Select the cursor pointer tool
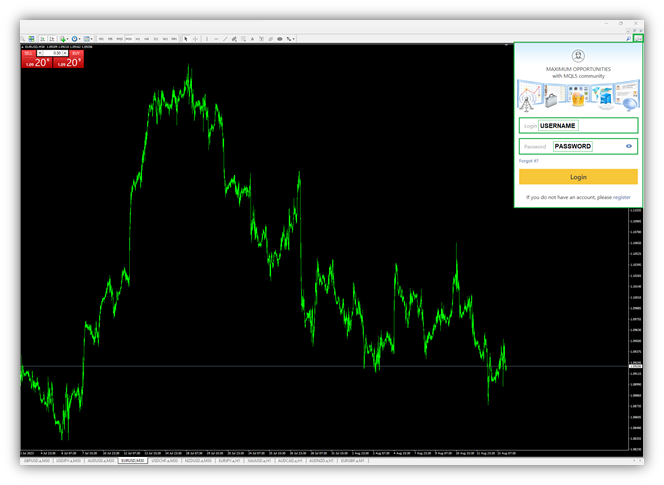This screenshot has width=664, height=485. point(186,39)
